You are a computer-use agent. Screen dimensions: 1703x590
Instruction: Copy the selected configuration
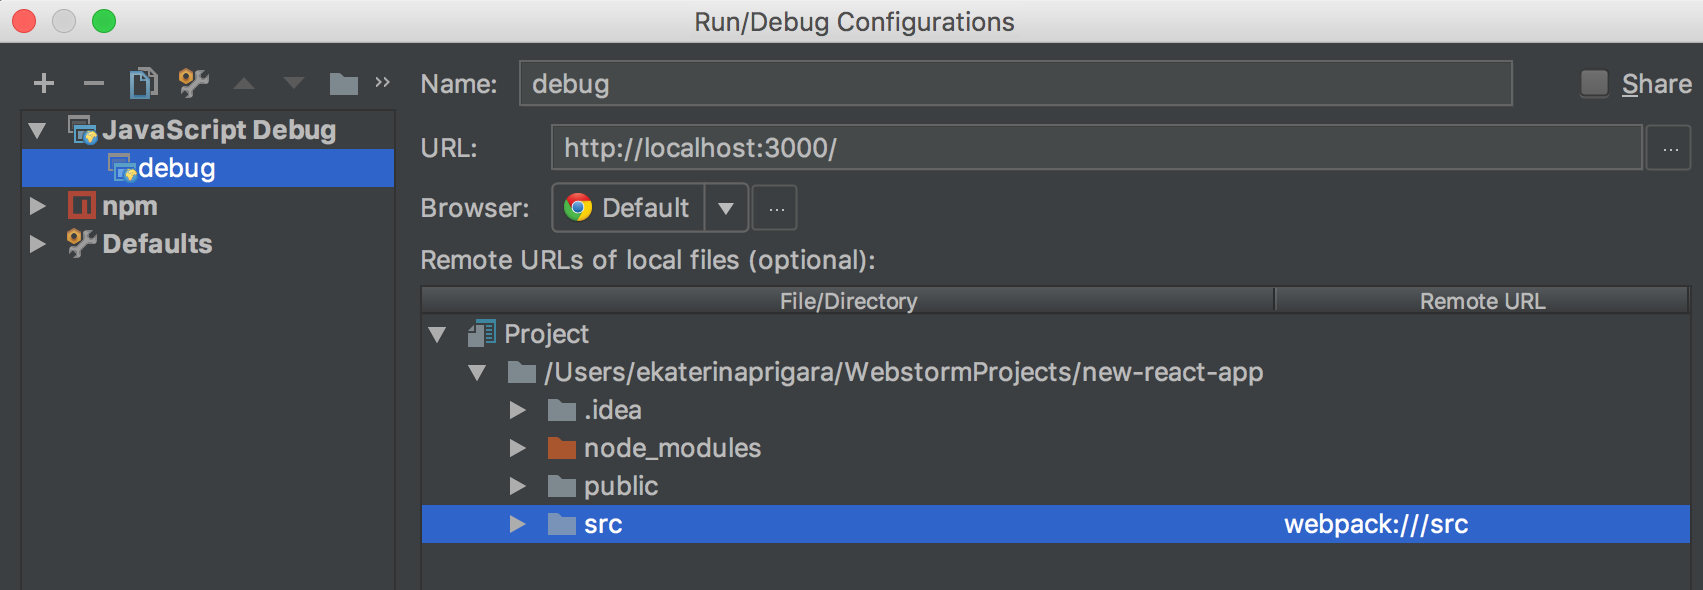click(144, 83)
